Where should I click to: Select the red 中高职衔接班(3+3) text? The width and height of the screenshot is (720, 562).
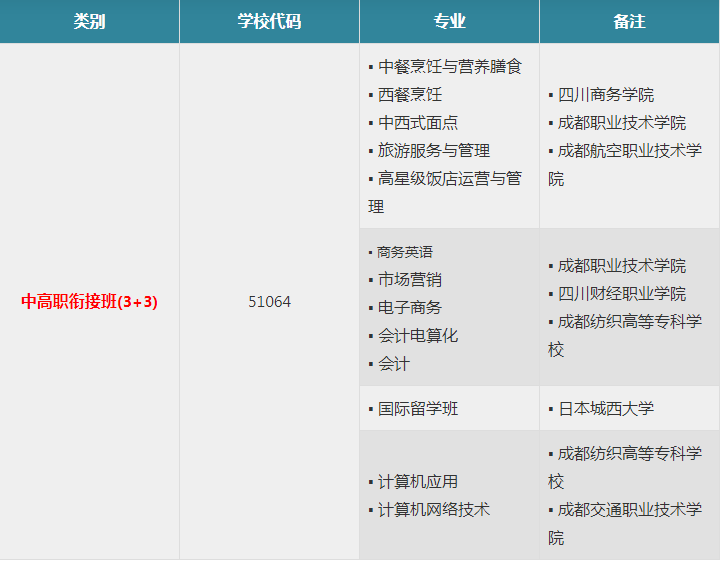point(89,301)
